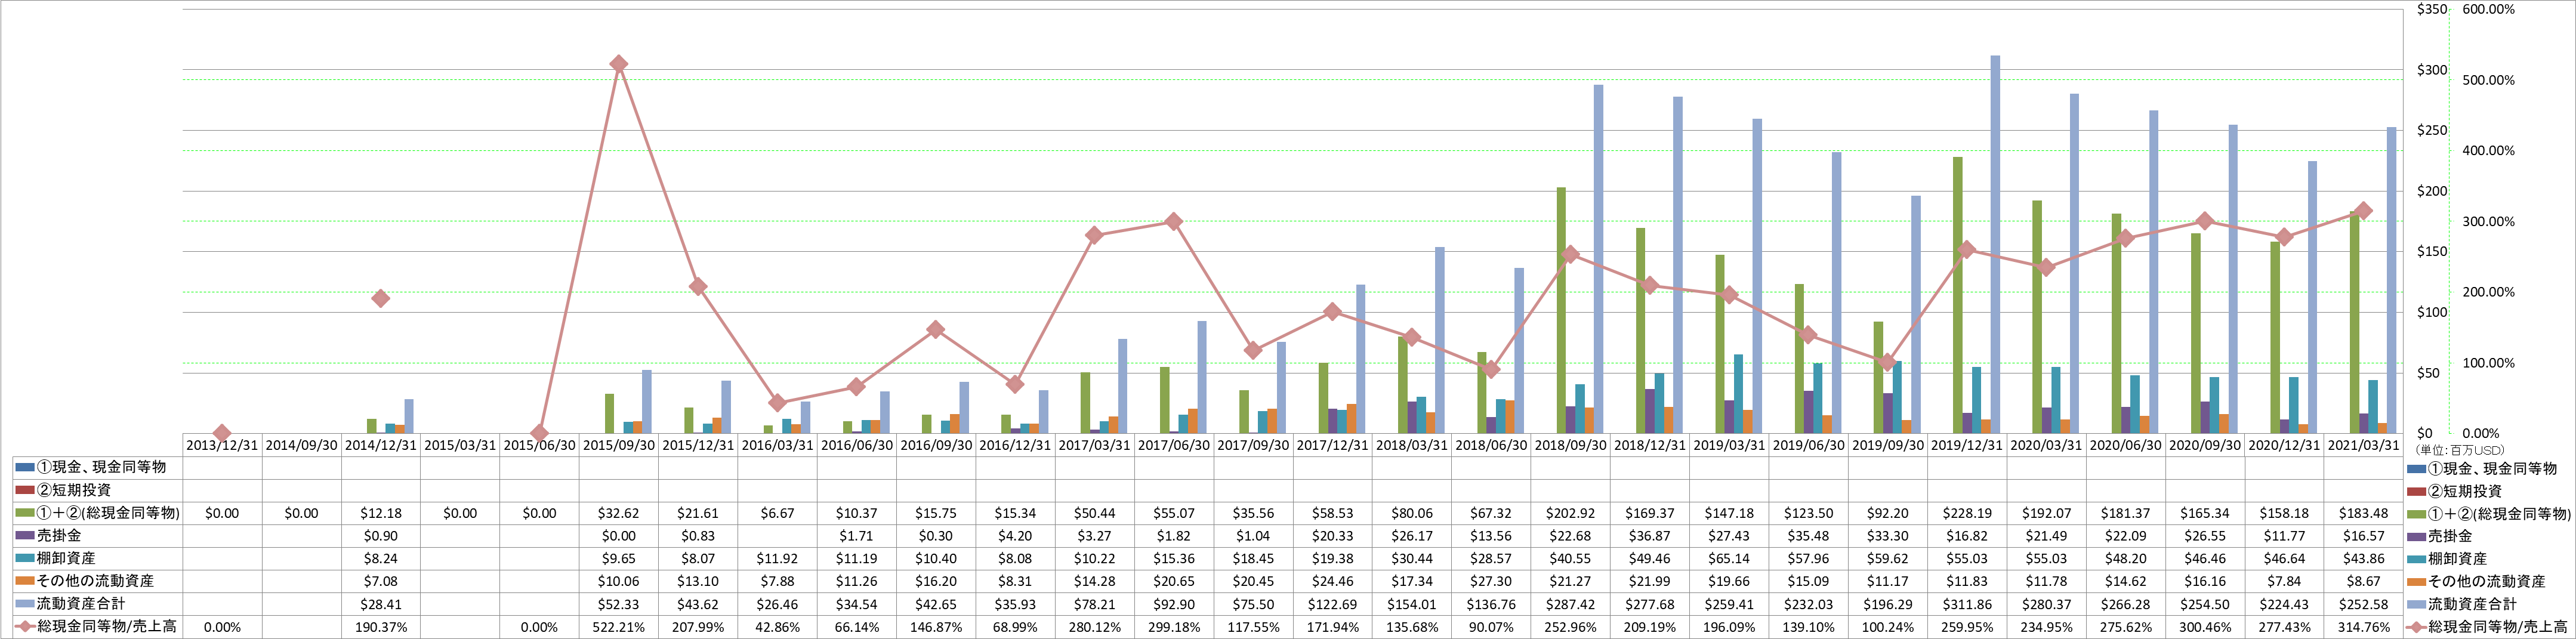The width and height of the screenshot is (2576, 639).
Task: Click the 100.24% ratio cell
Action: tap(1888, 627)
